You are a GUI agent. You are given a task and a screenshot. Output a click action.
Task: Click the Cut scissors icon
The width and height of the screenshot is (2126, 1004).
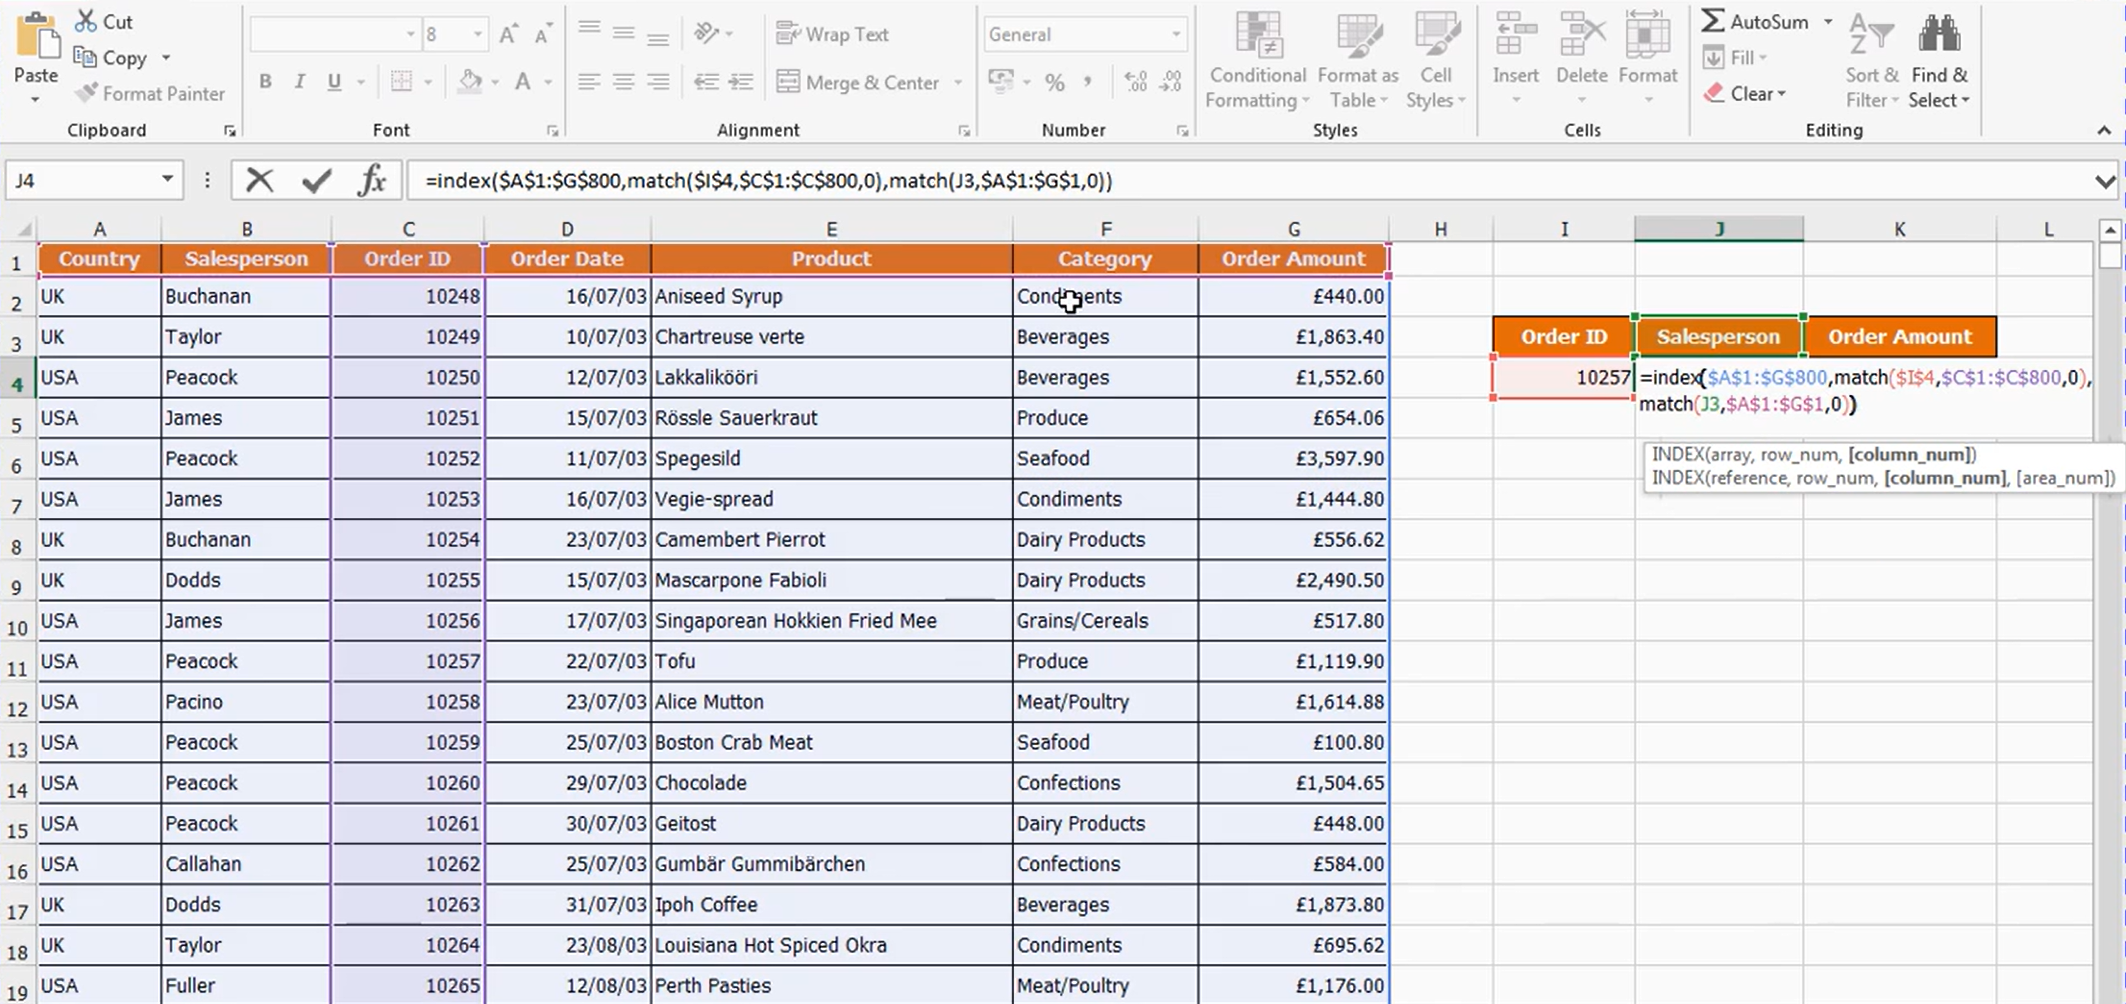click(86, 21)
